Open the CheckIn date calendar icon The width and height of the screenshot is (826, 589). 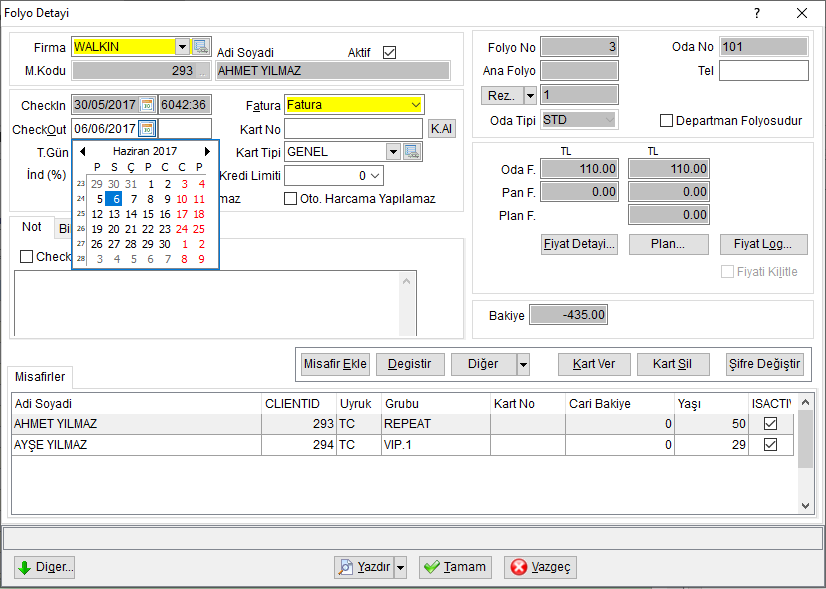pyautogui.click(x=148, y=105)
